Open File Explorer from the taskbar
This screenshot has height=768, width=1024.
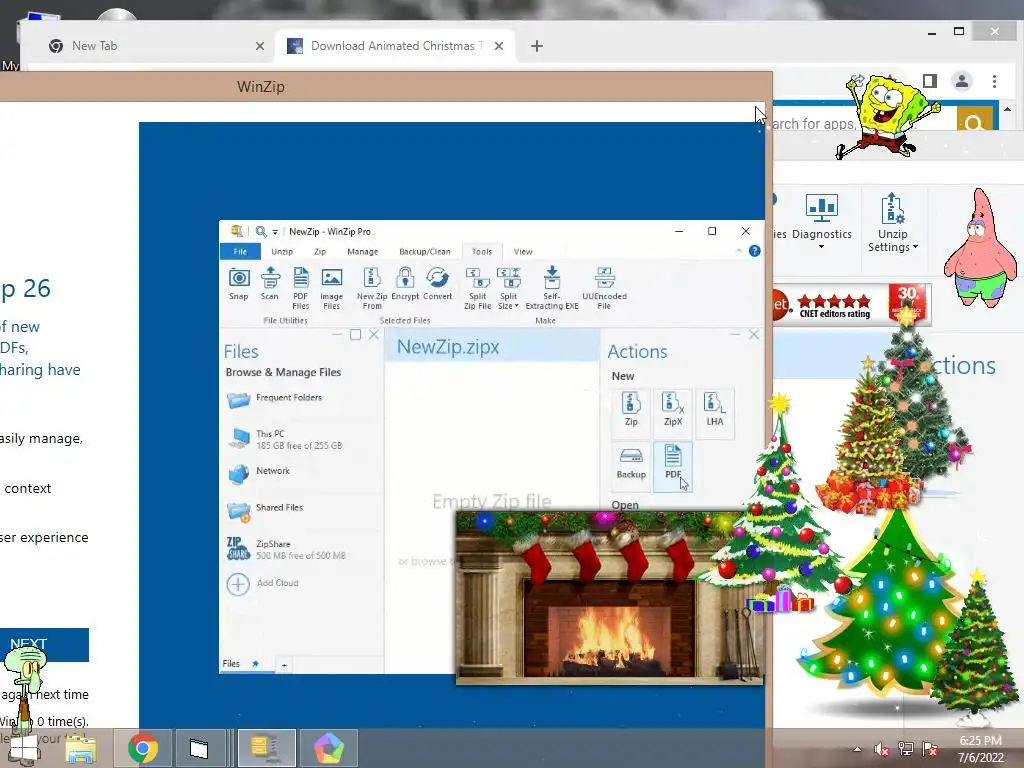[81, 749]
